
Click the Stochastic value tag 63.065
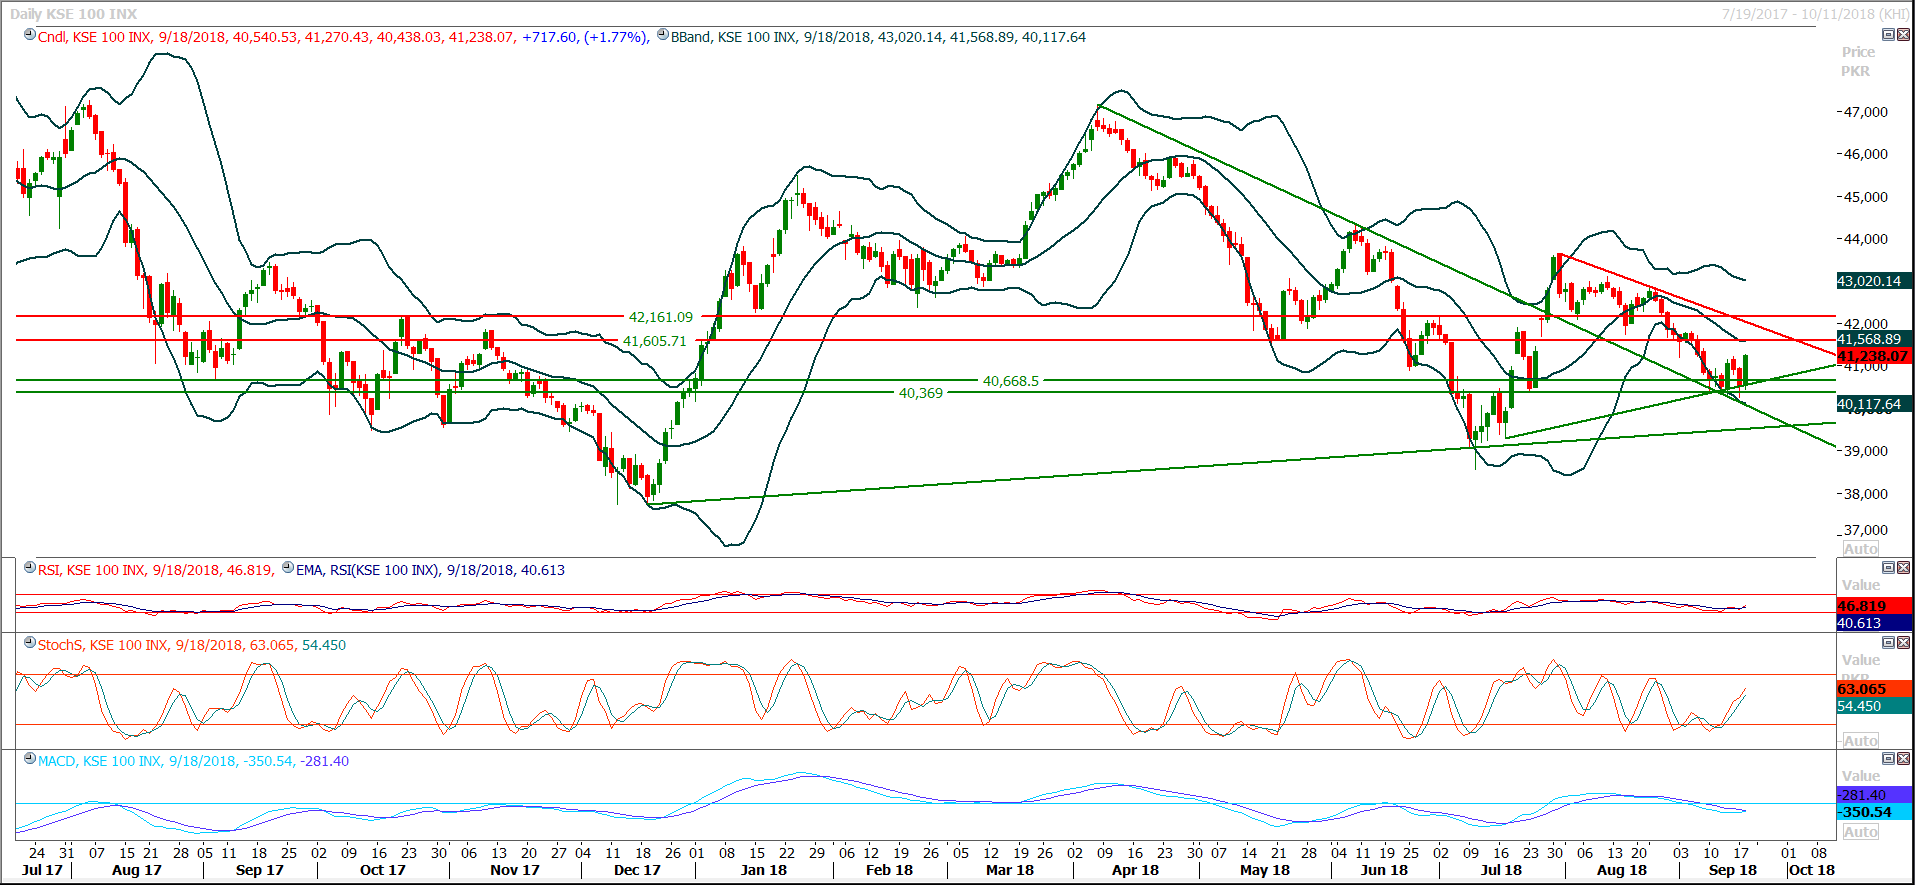click(1875, 689)
